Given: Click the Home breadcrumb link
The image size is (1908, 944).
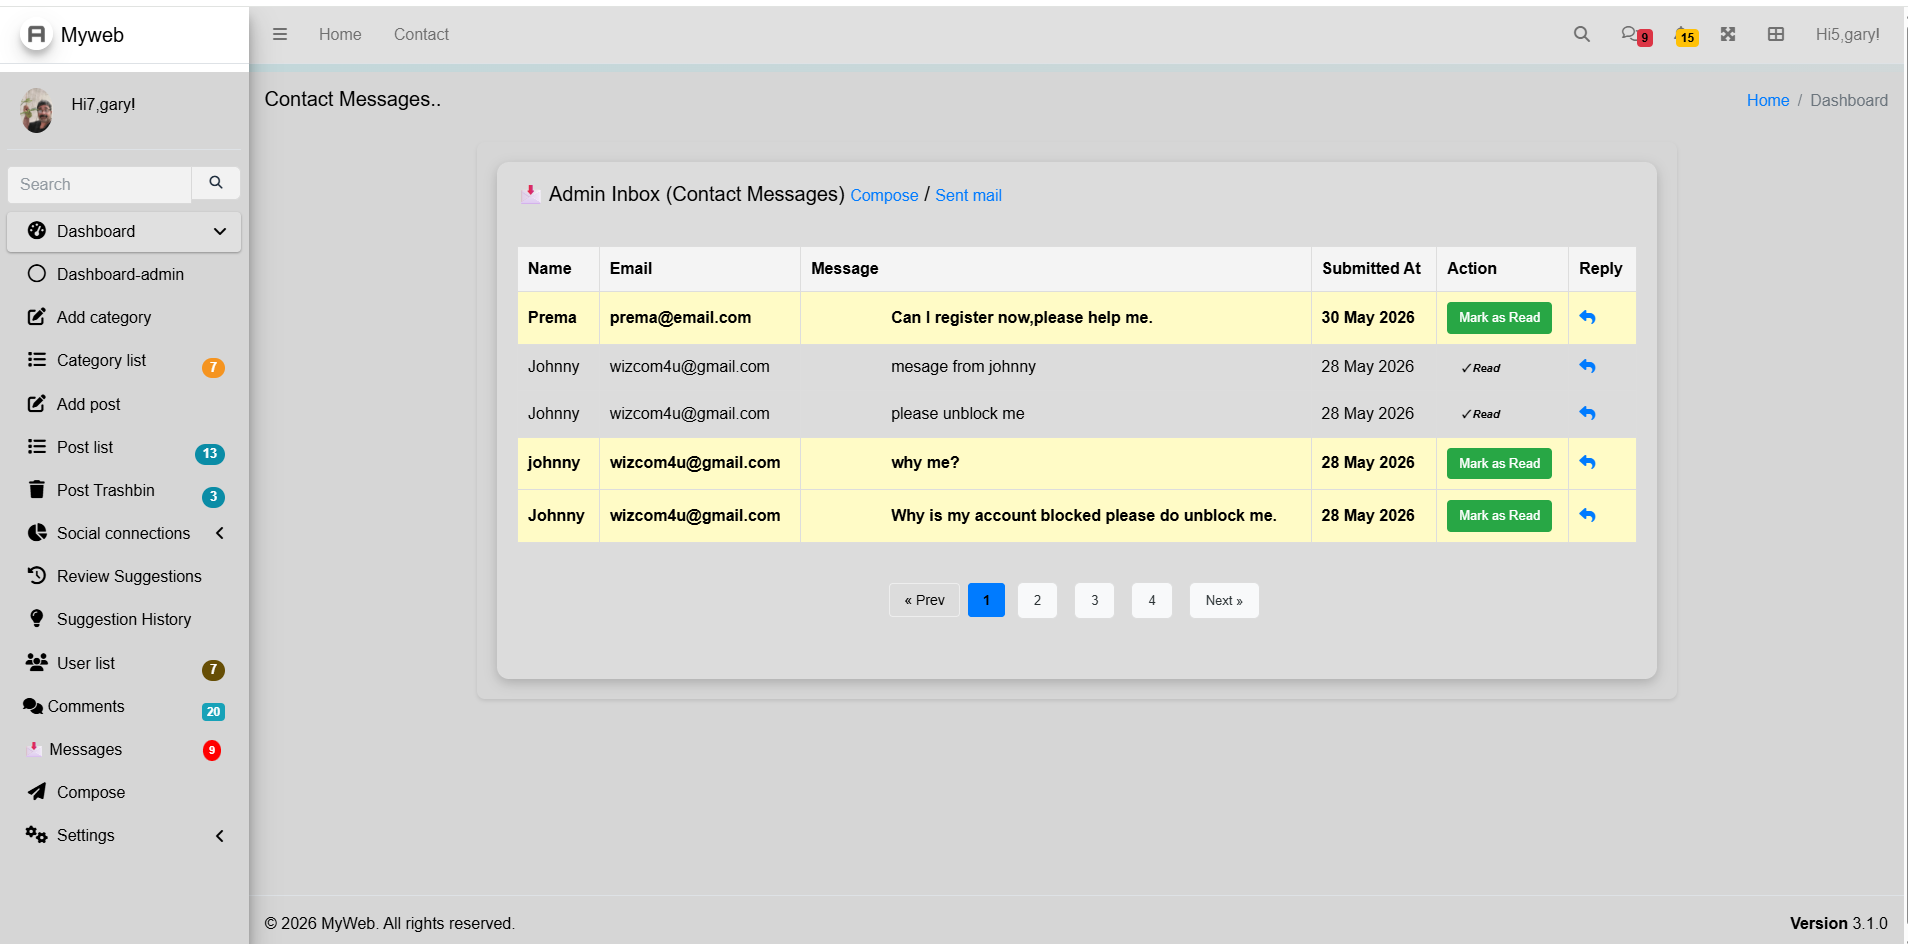Looking at the screenshot, I should point(1768,100).
